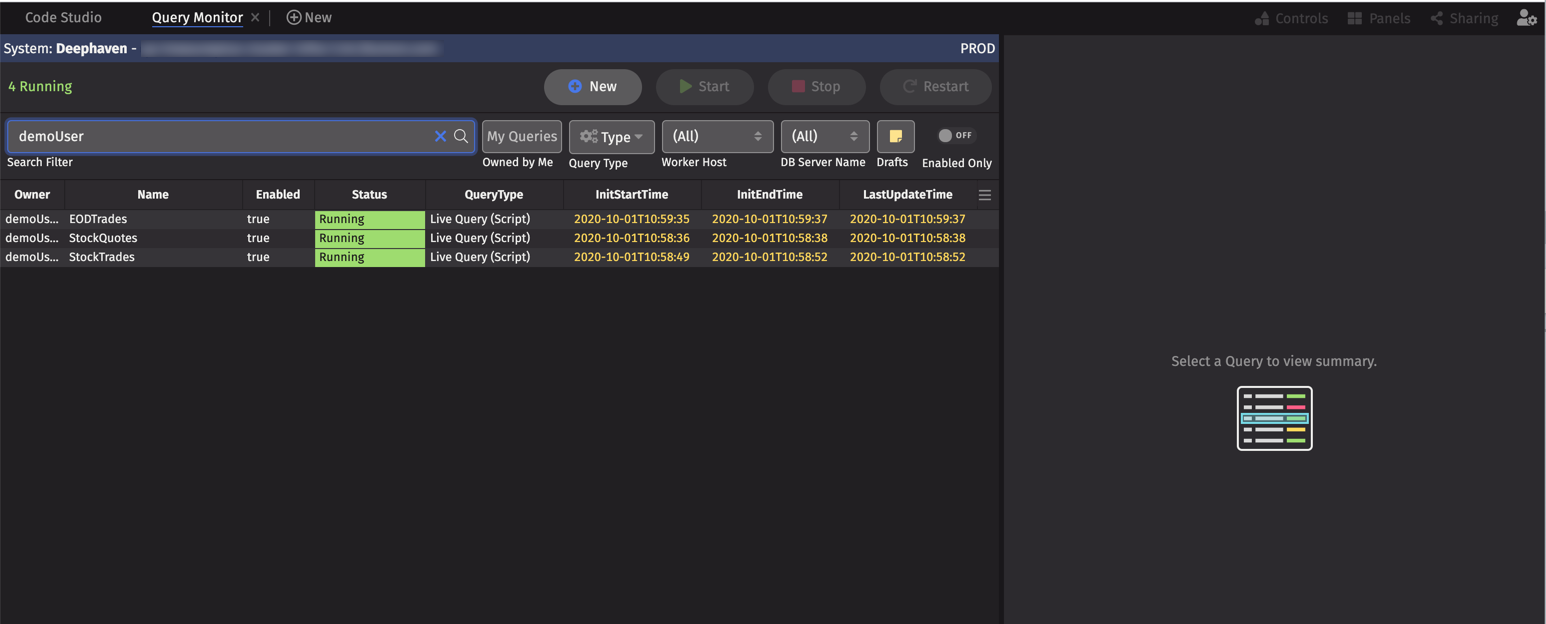Close the Query Monitor tab

coord(255,18)
